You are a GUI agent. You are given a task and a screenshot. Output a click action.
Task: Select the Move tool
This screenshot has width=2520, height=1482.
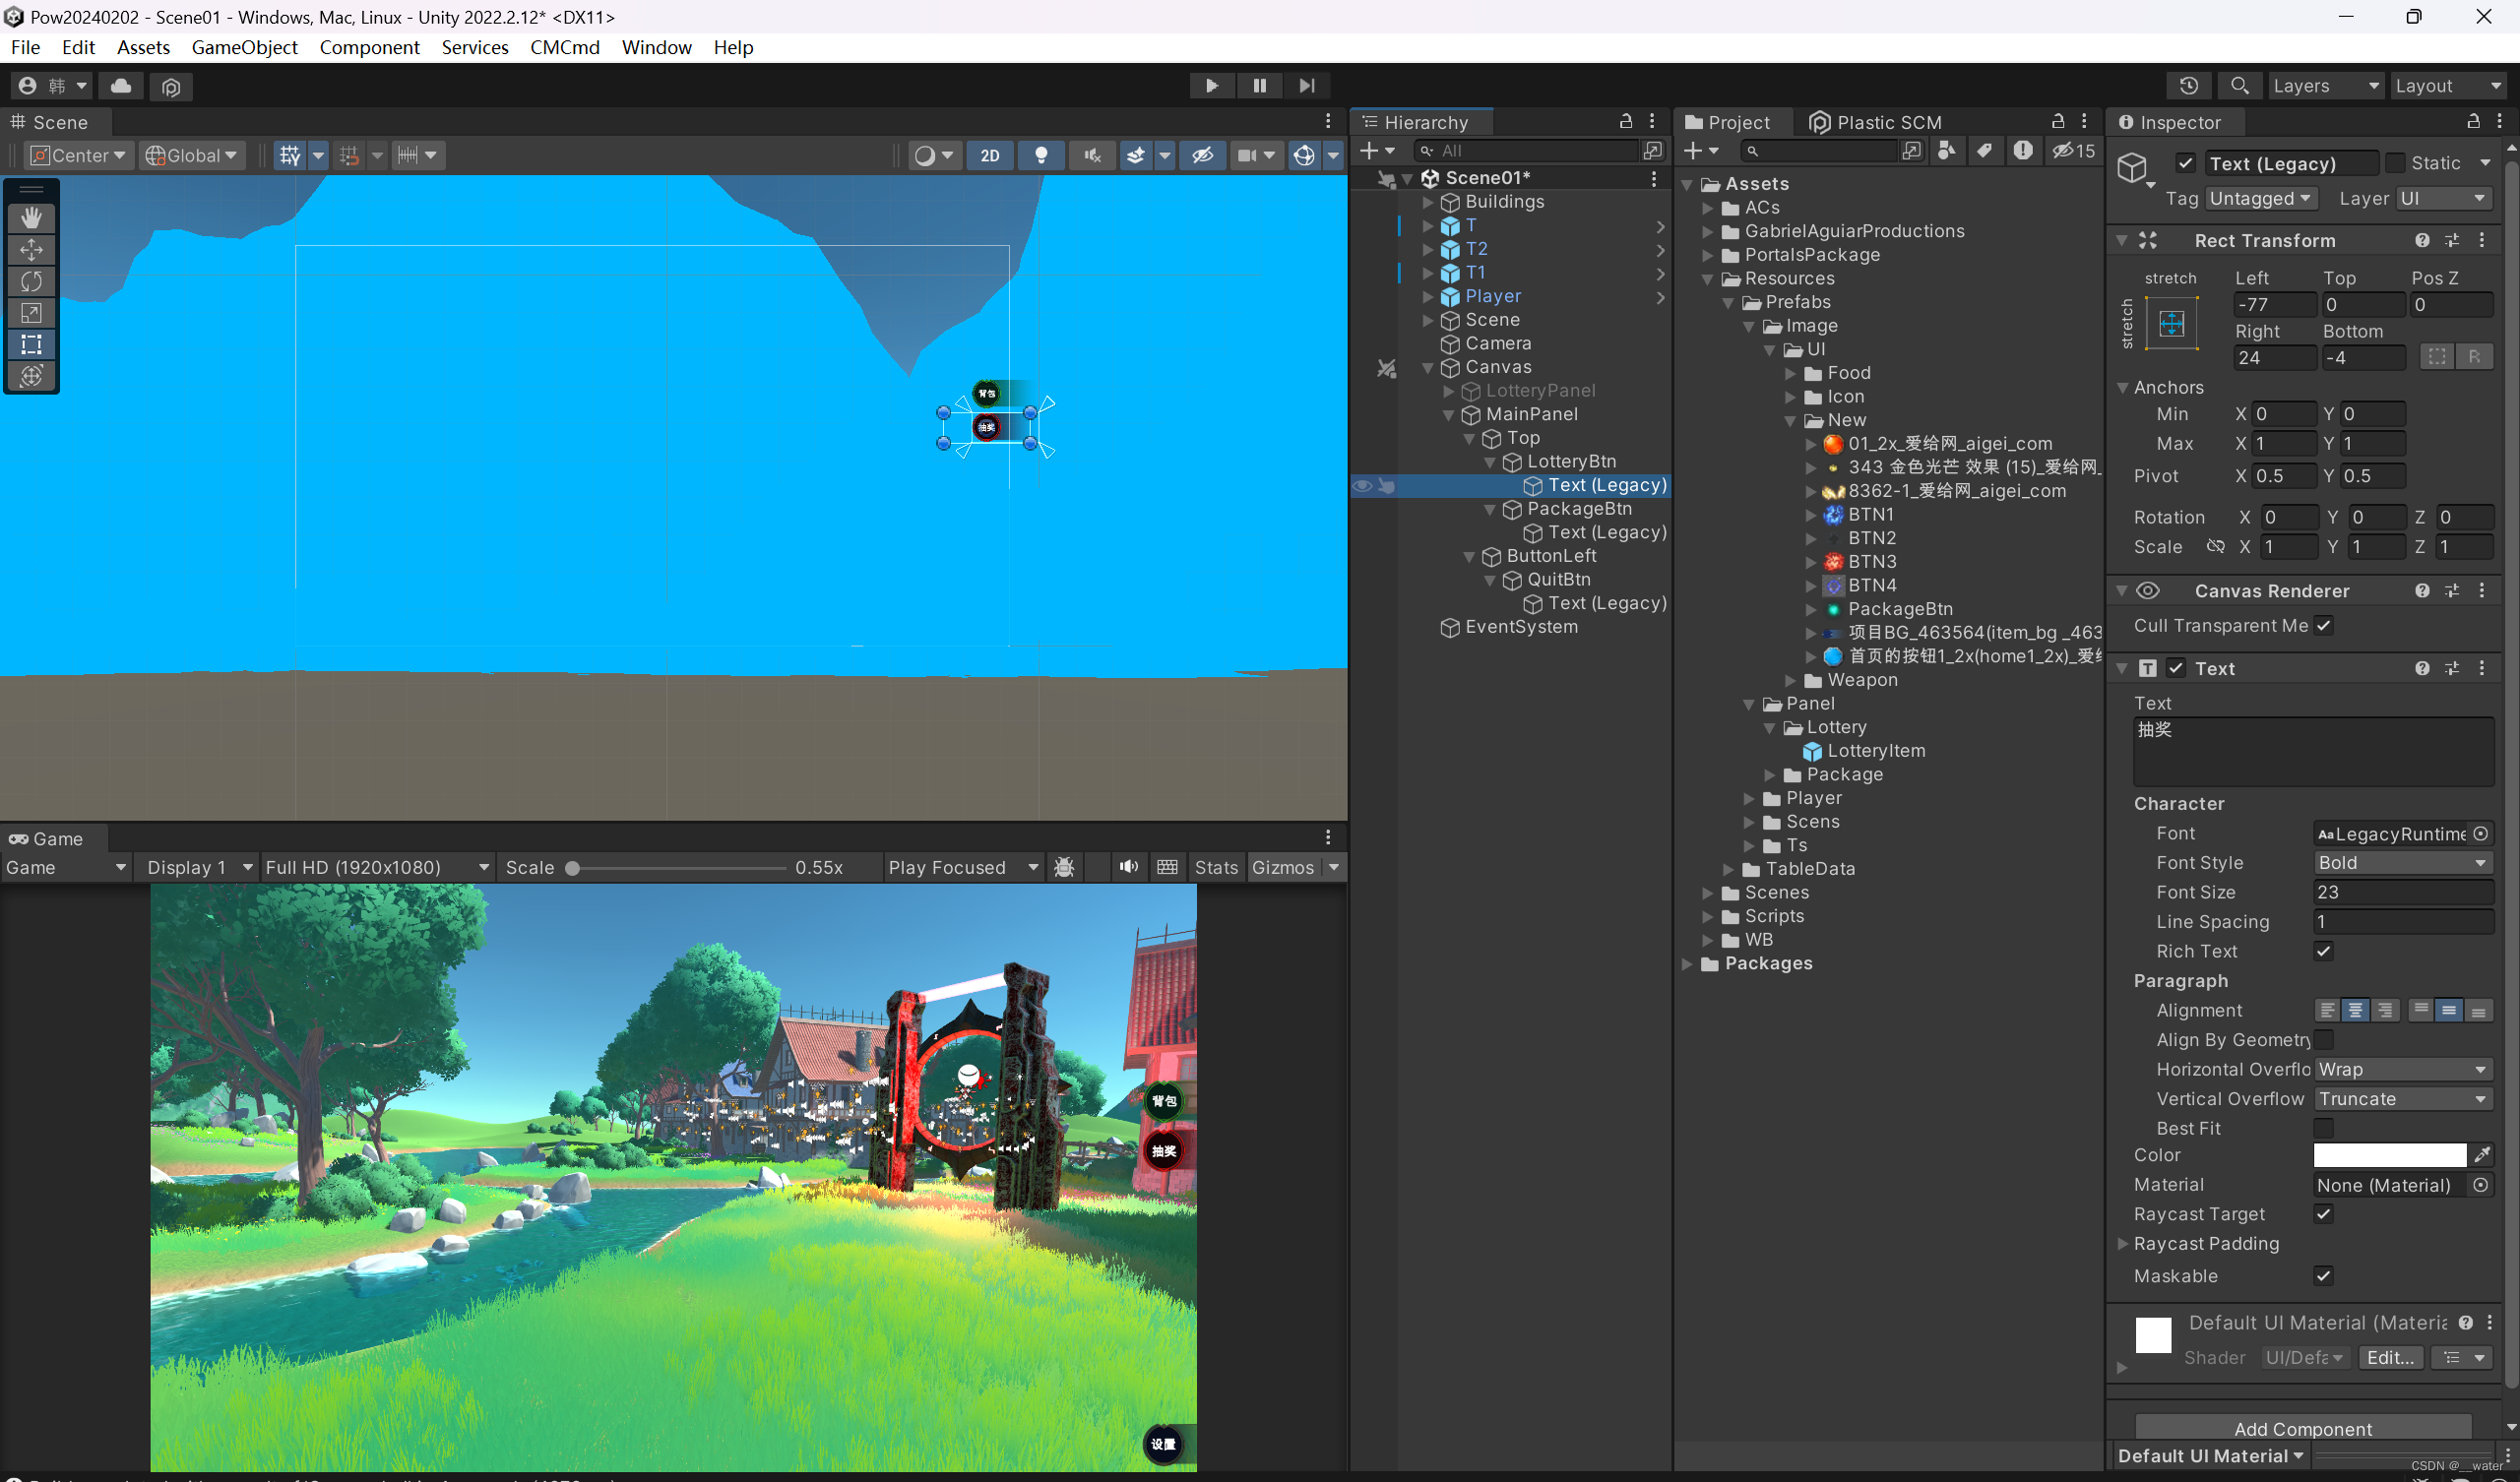pyautogui.click(x=31, y=250)
